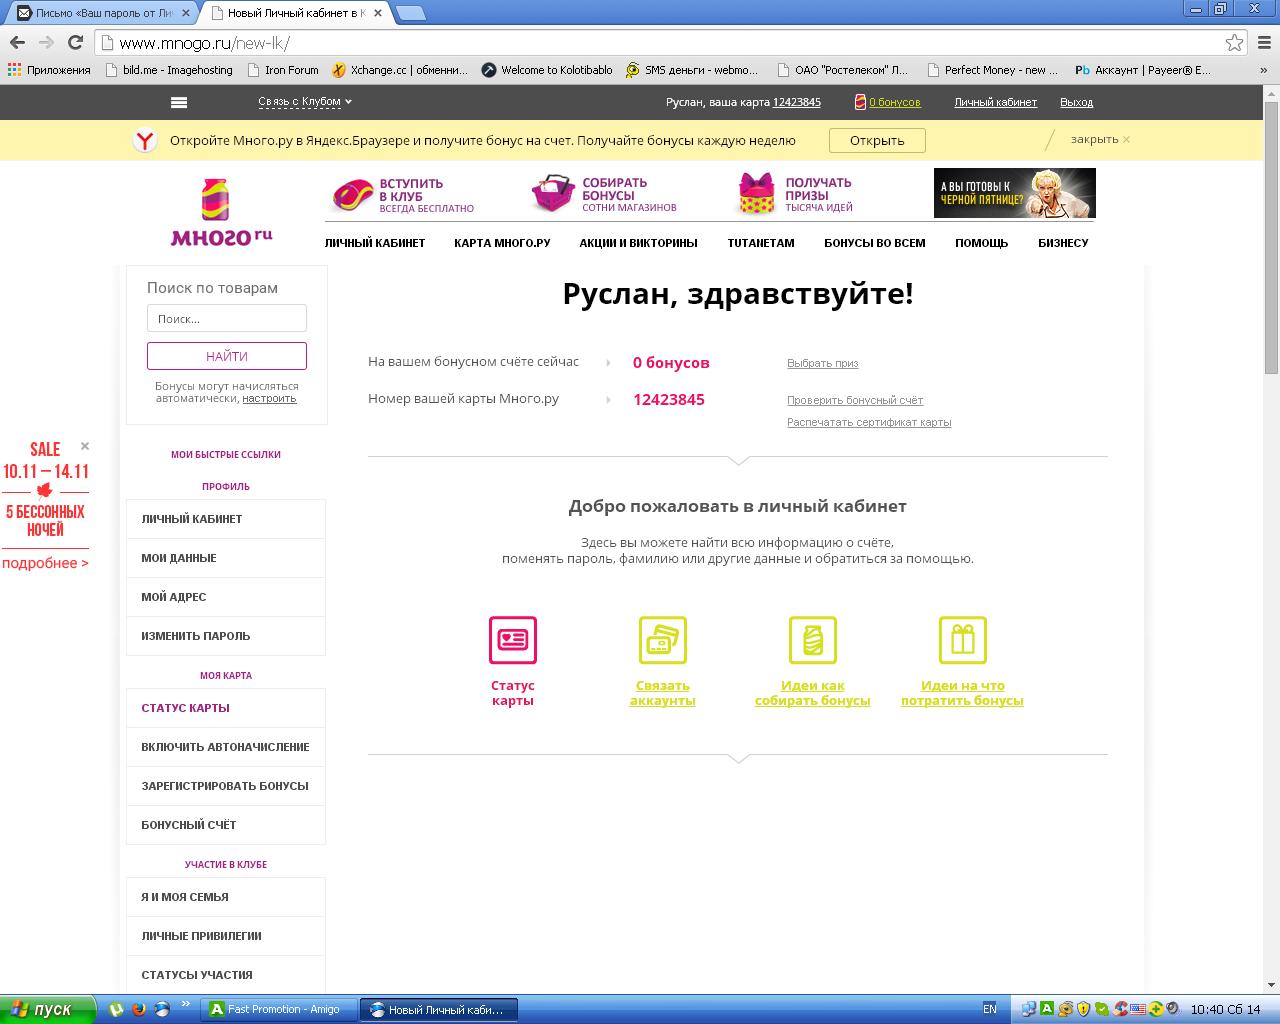Screen dimensions: 1280x1024
Task: Select Изменить пароль in sidebar
Action: click(x=196, y=636)
